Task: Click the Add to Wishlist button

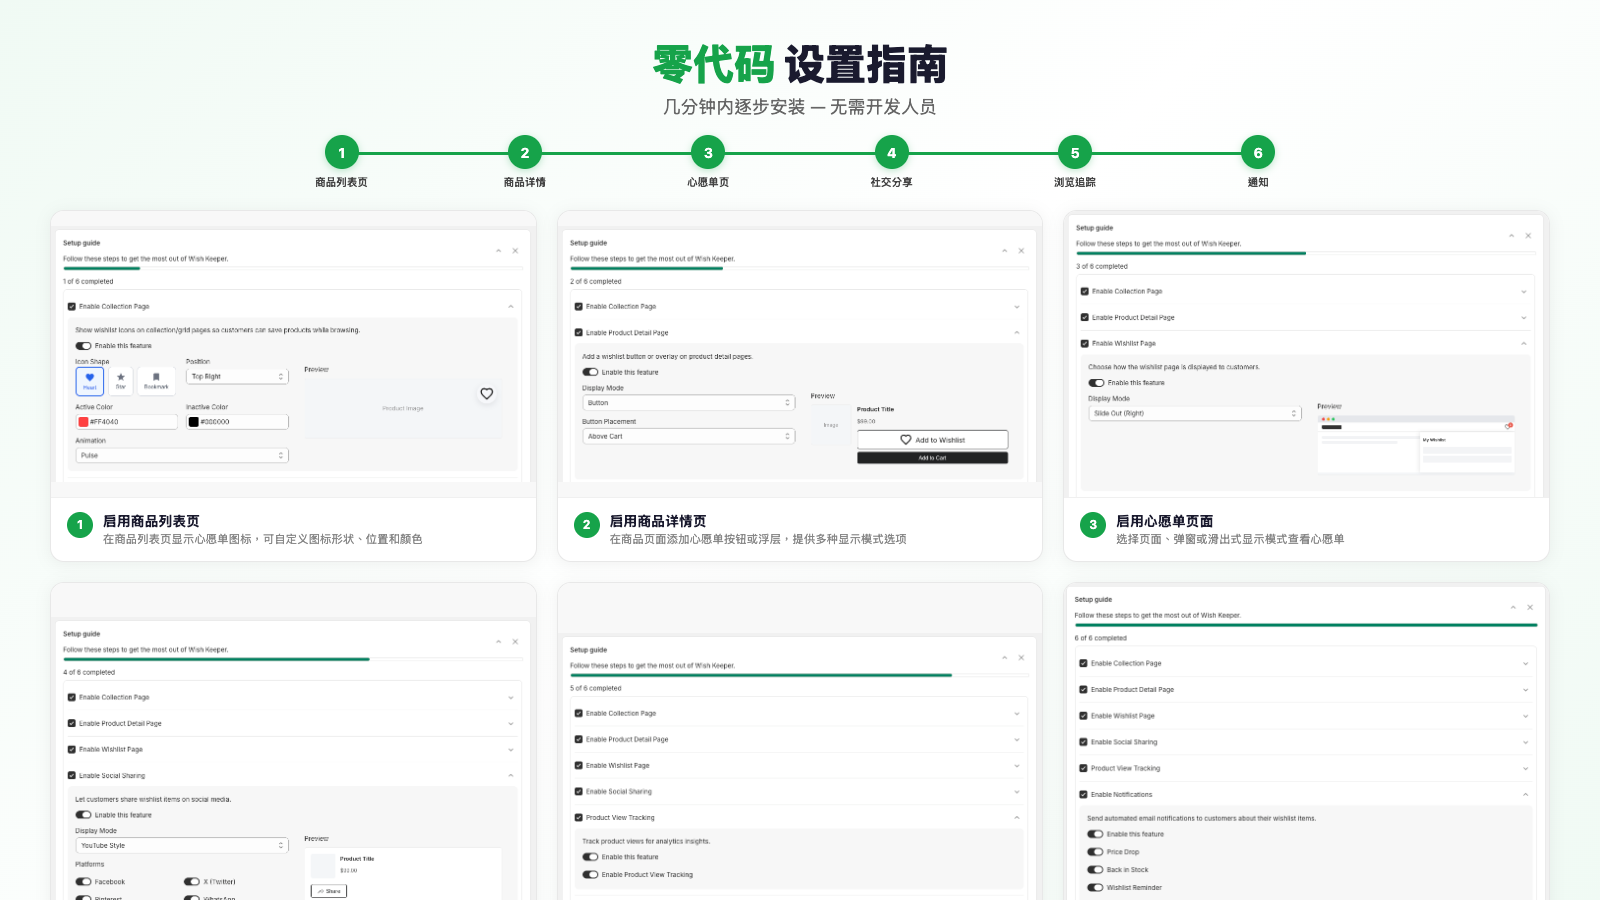Action: (x=932, y=440)
